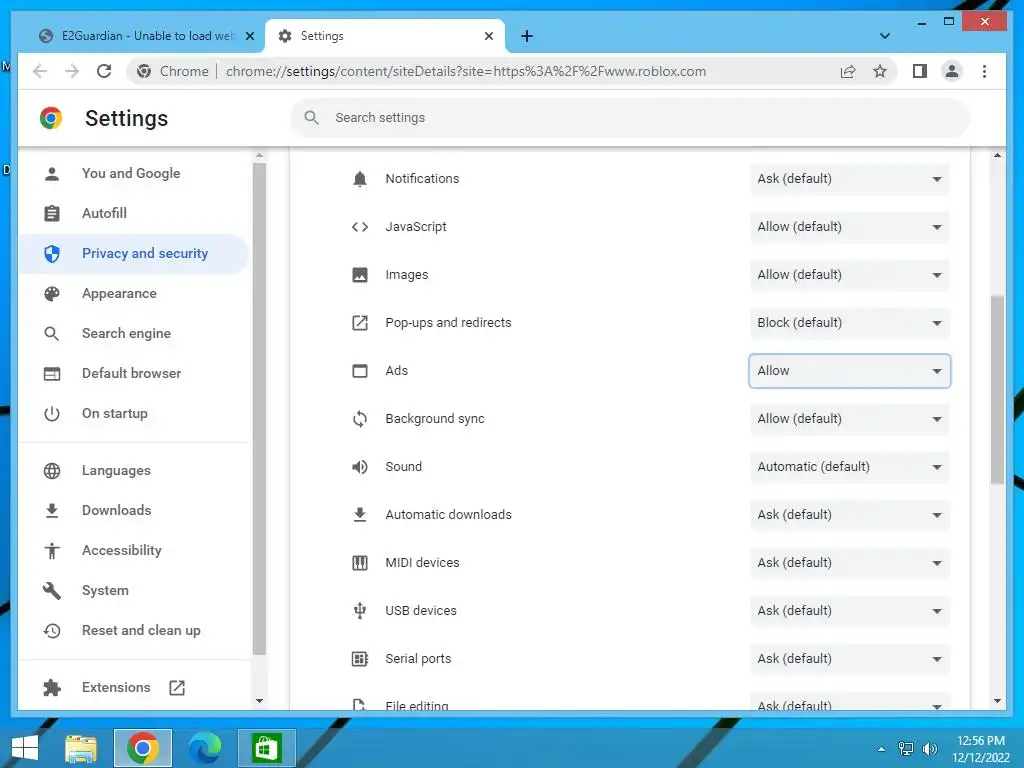1024x768 pixels.
Task: Open the taskbar clock and date
Action: 980,749
